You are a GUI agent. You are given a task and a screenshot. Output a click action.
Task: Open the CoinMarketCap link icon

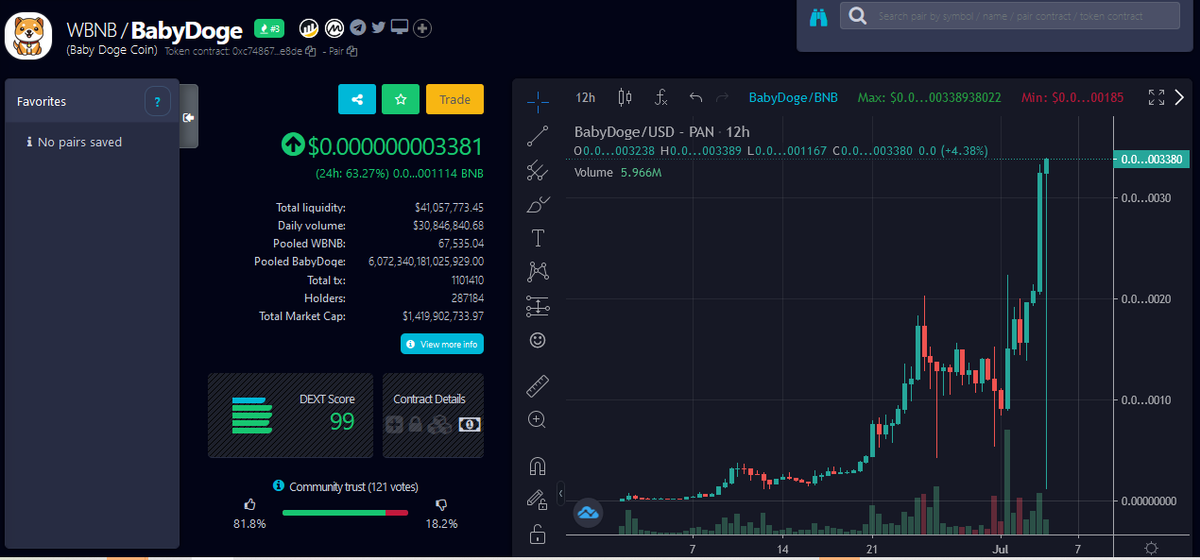(x=336, y=28)
